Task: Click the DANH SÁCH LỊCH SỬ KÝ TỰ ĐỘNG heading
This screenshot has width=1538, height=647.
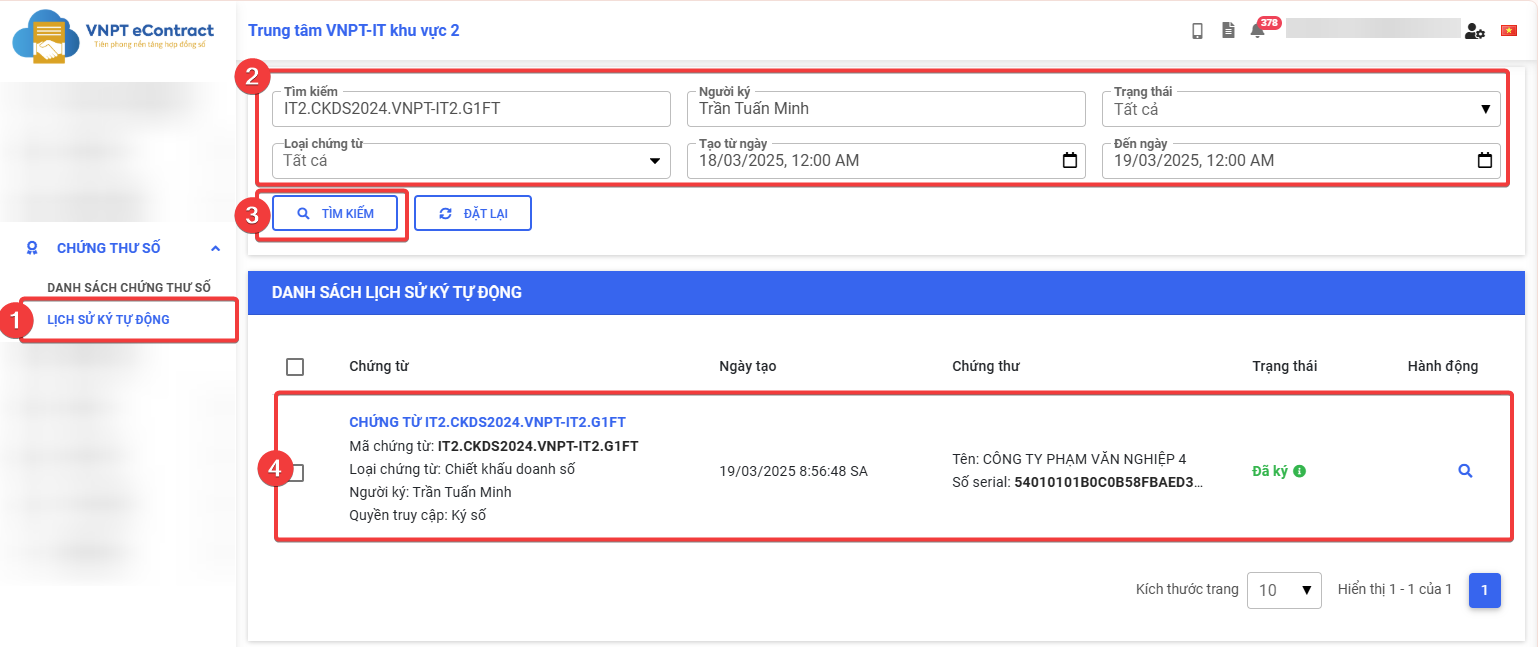Action: pyautogui.click(x=397, y=293)
